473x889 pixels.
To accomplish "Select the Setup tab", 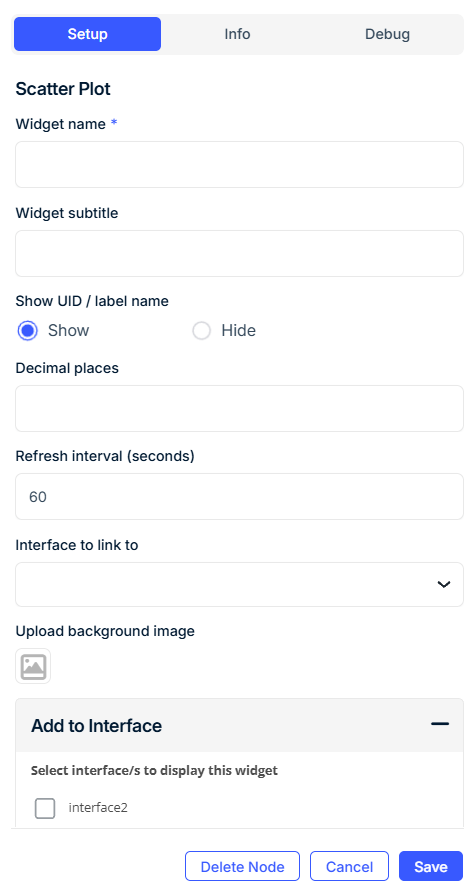I will point(87,34).
